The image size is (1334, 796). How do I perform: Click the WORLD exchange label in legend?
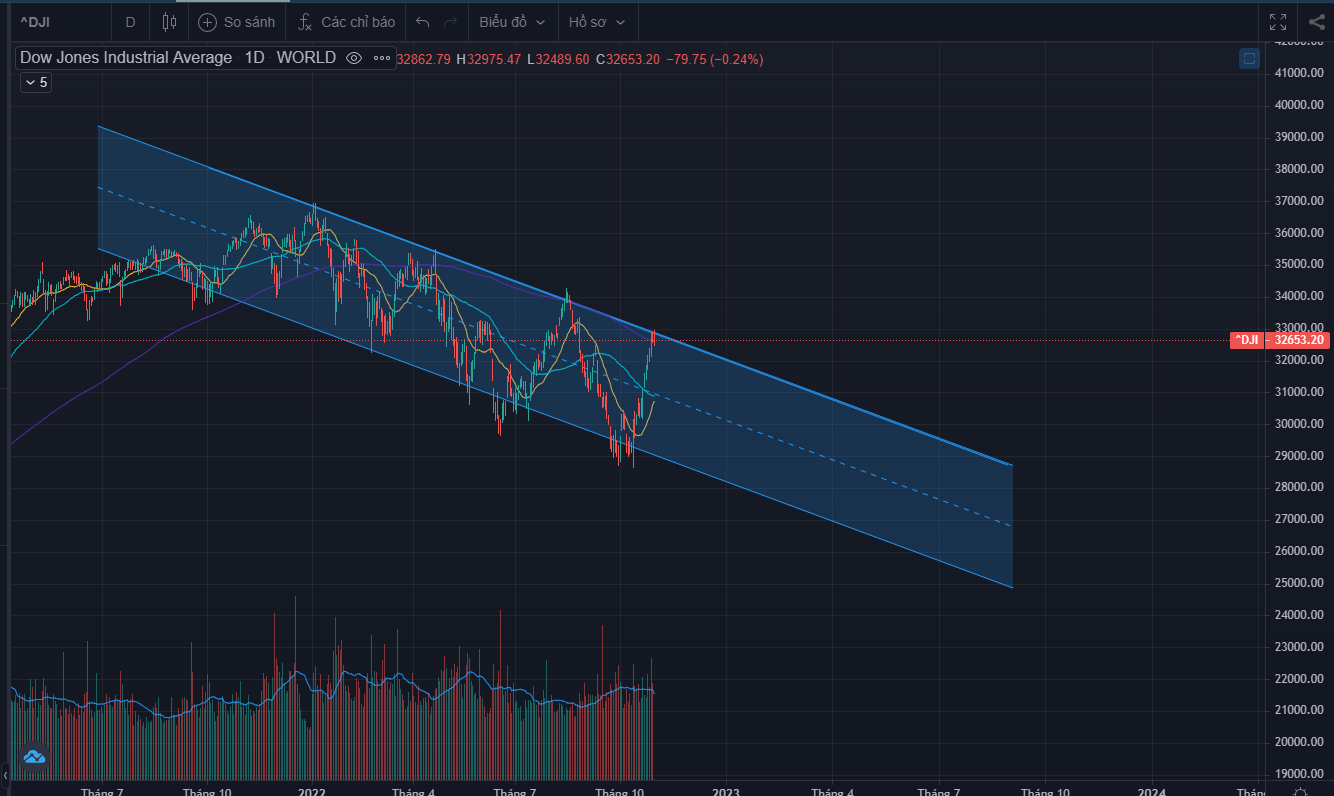point(306,58)
